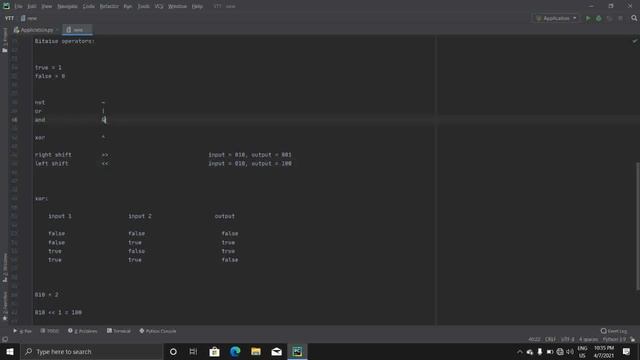Click 'input = 010, output = 001' text

coord(250,155)
